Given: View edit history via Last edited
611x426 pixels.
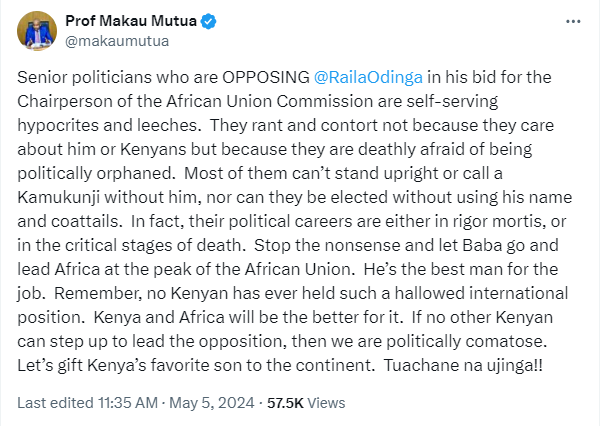Looking at the screenshot, I should (x=55, y=403).
